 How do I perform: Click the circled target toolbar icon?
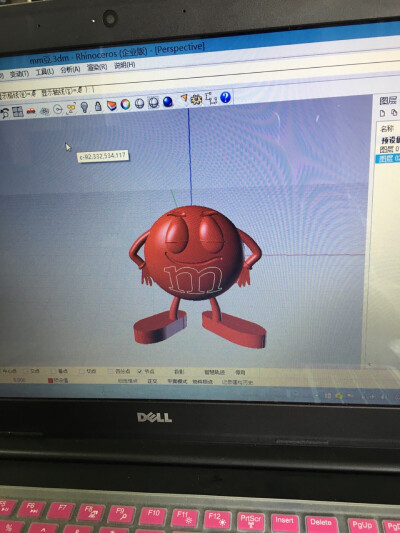tap(58, 110)
